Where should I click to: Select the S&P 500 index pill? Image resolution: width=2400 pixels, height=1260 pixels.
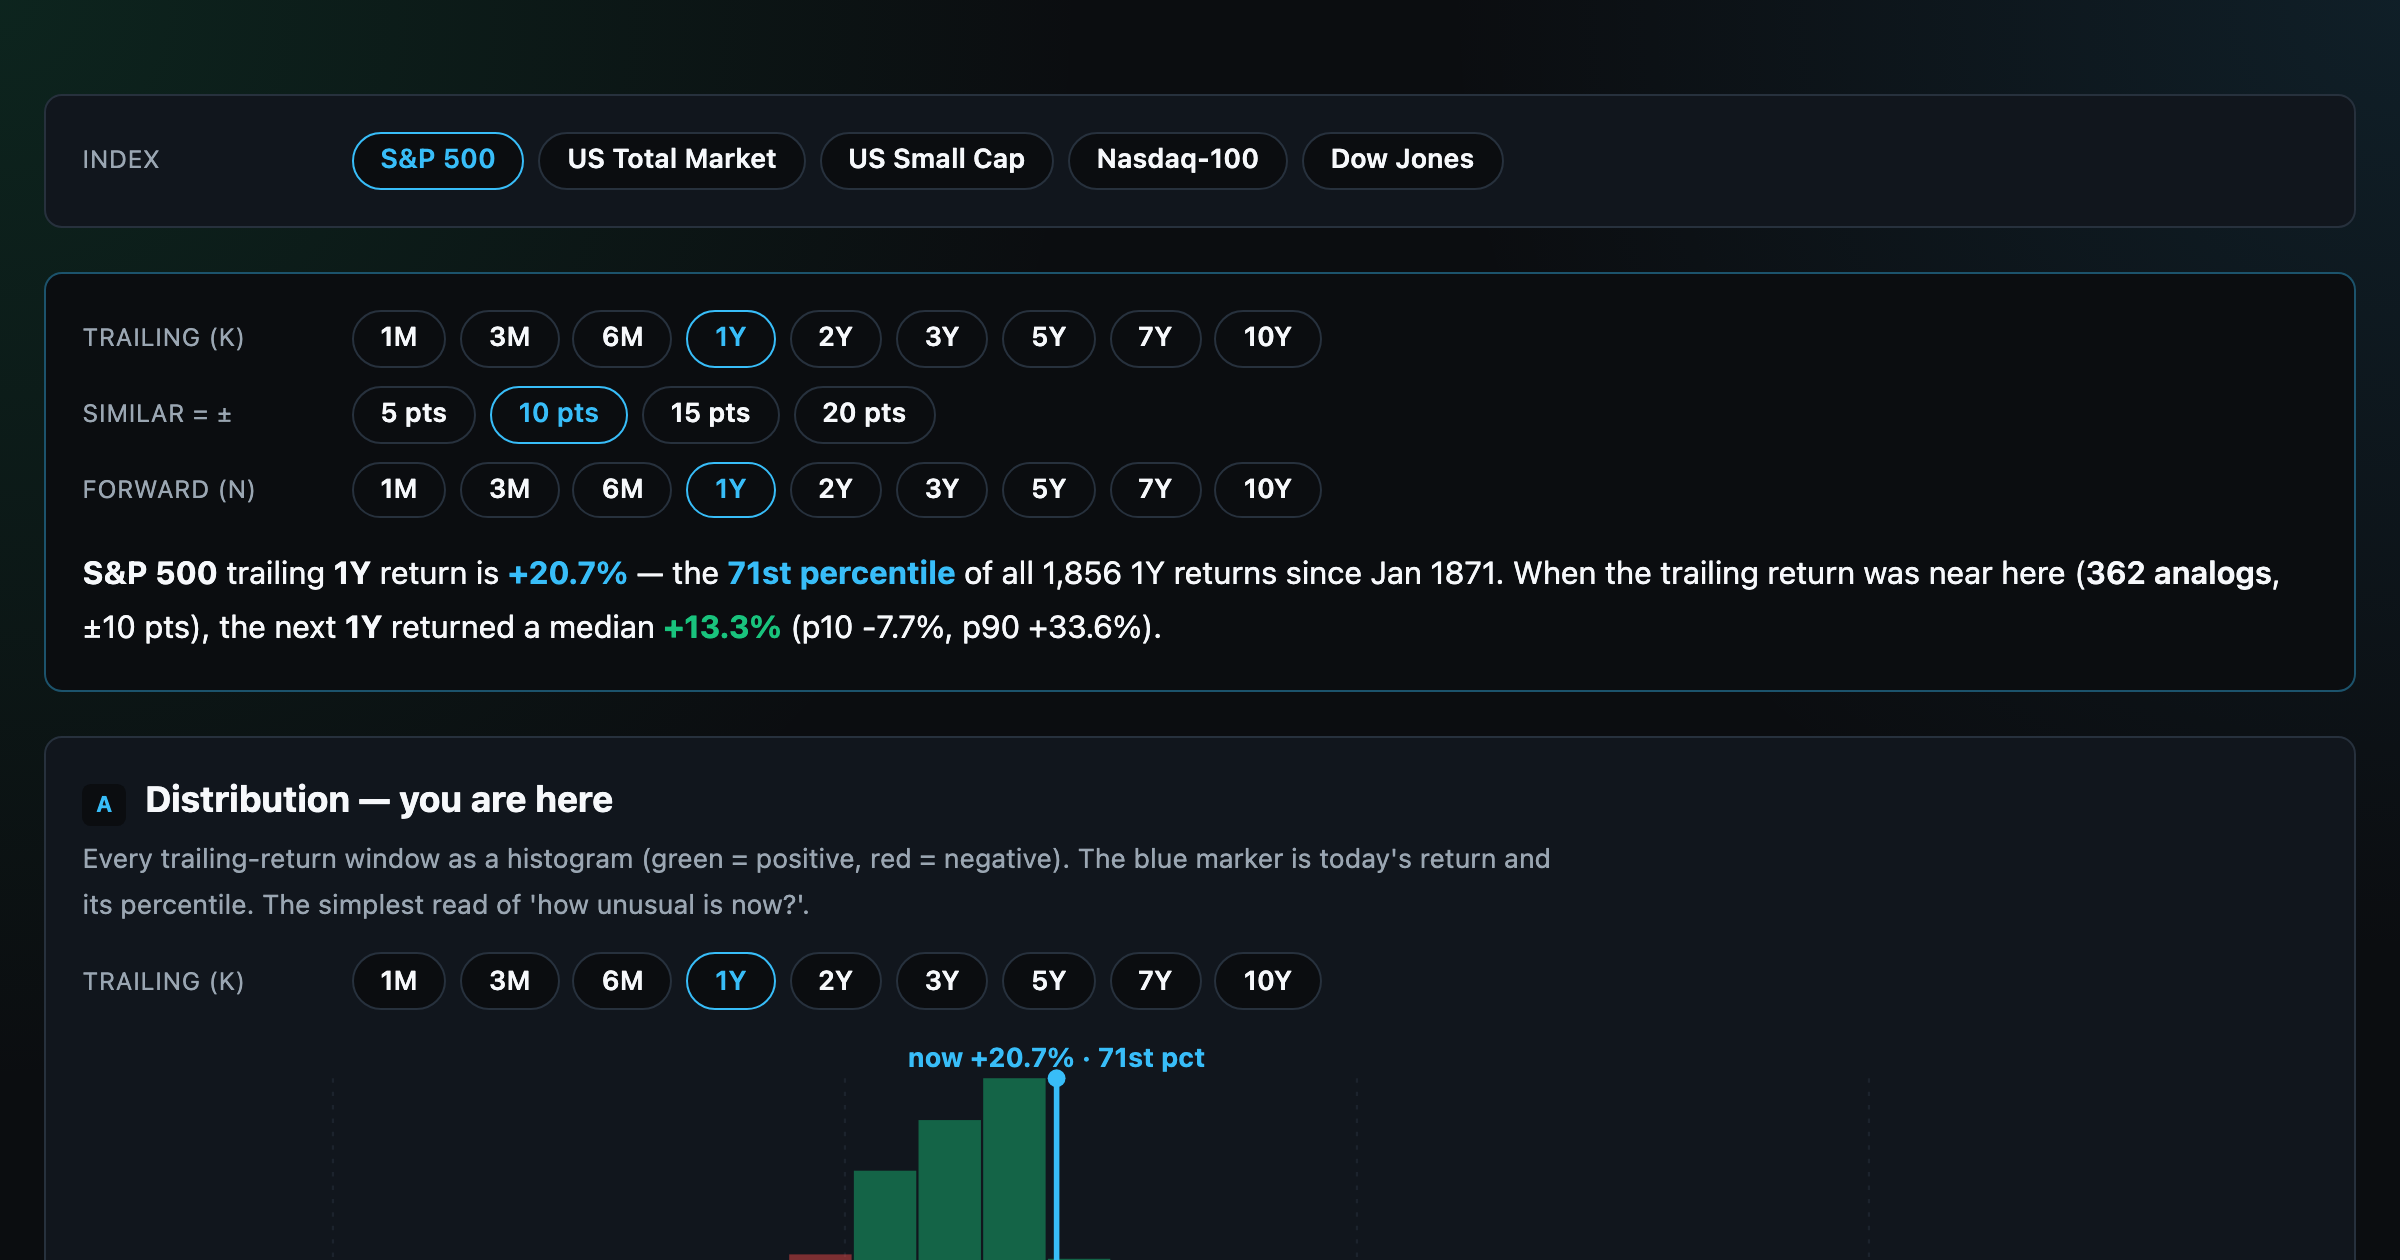437,160
